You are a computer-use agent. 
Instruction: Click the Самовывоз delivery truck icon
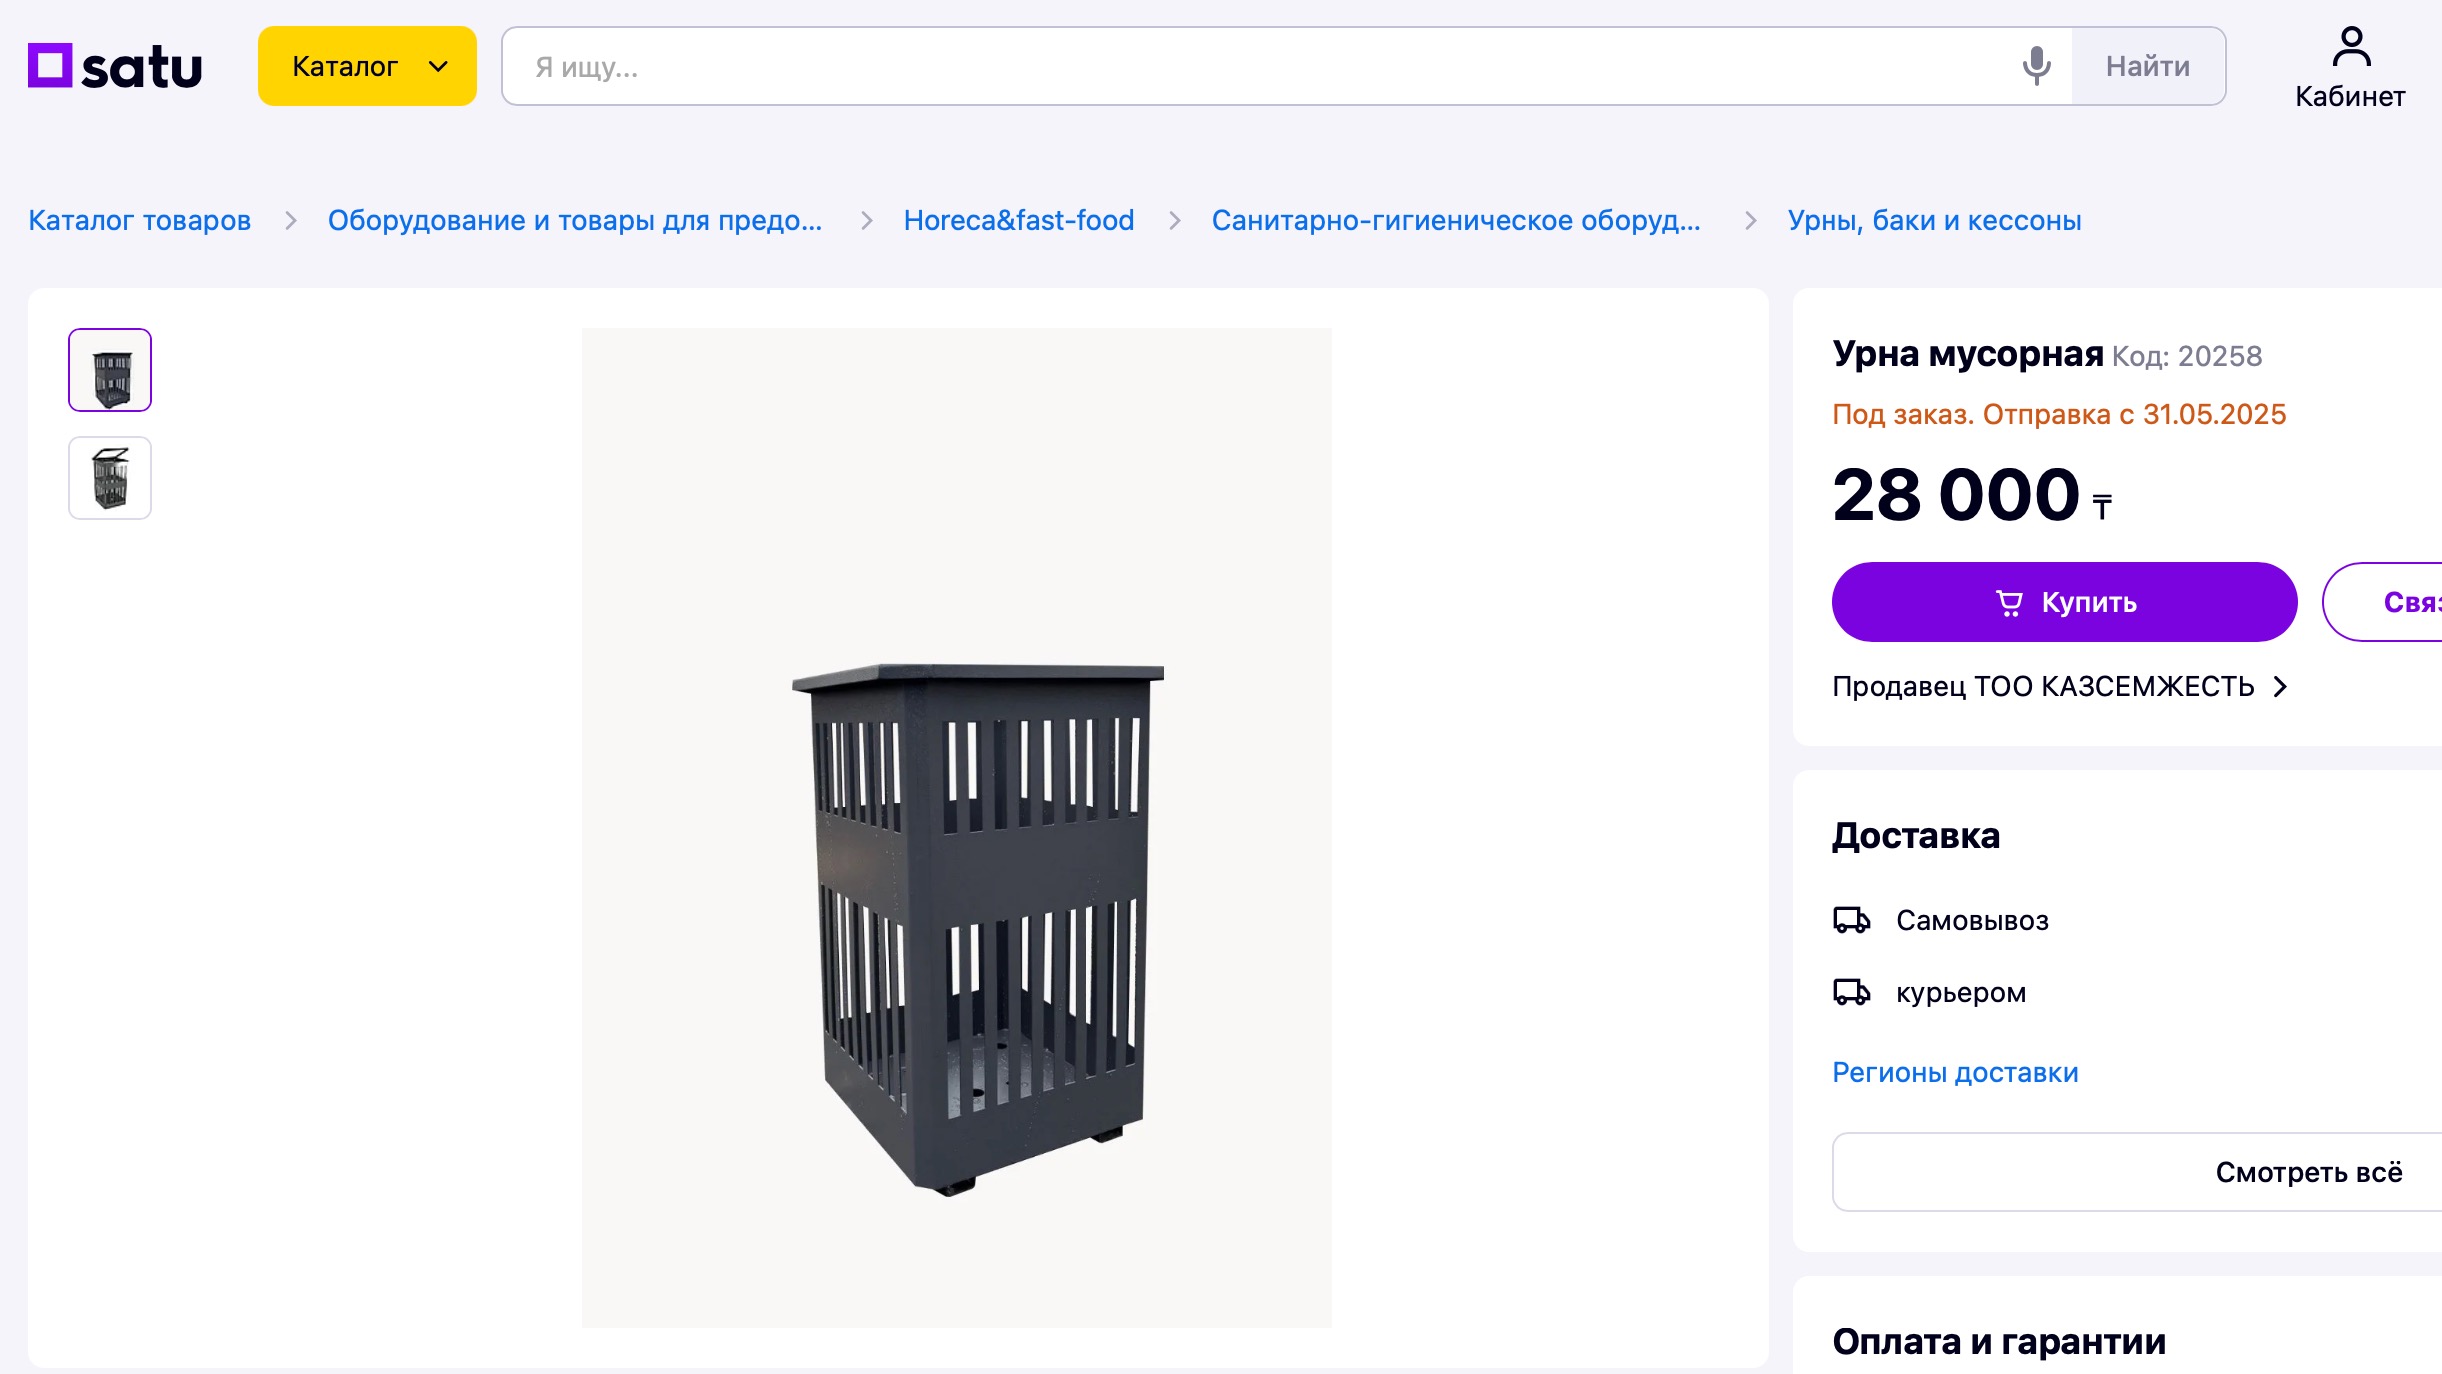1851,920
